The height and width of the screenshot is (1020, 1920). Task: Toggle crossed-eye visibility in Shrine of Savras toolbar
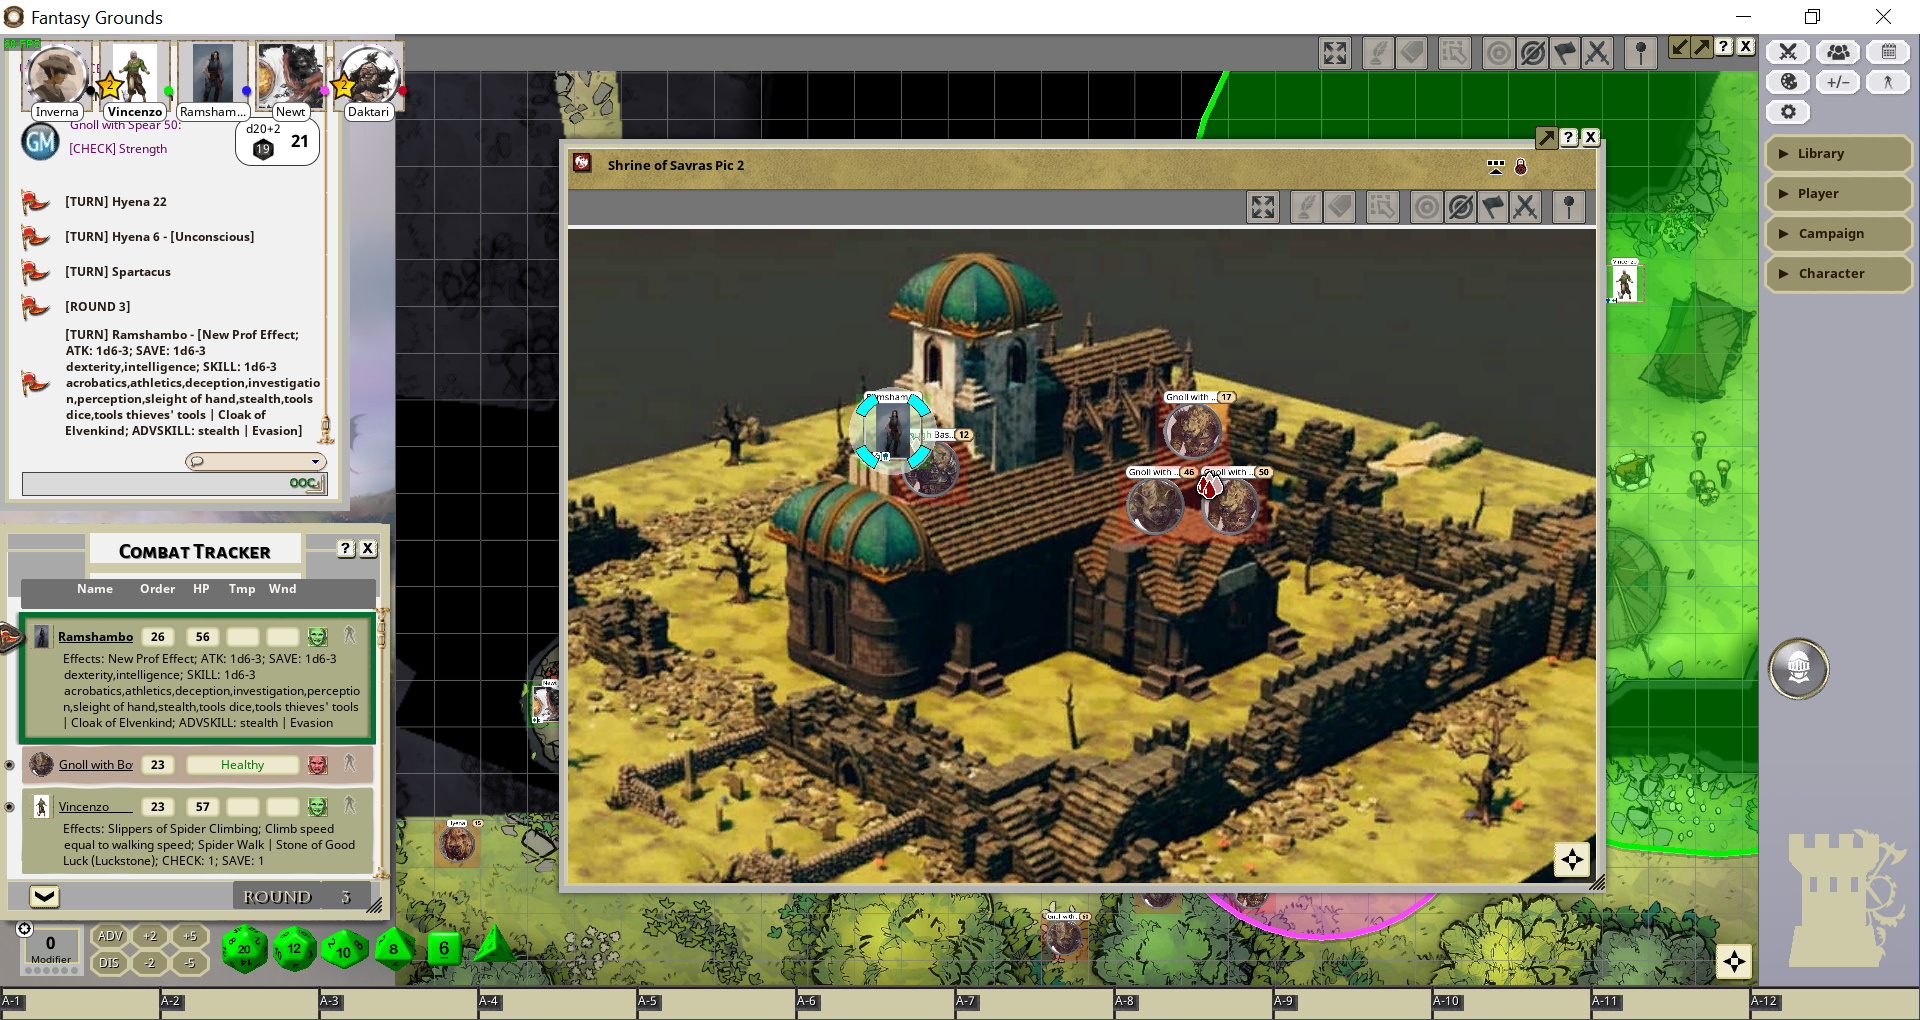(1460, 207)
